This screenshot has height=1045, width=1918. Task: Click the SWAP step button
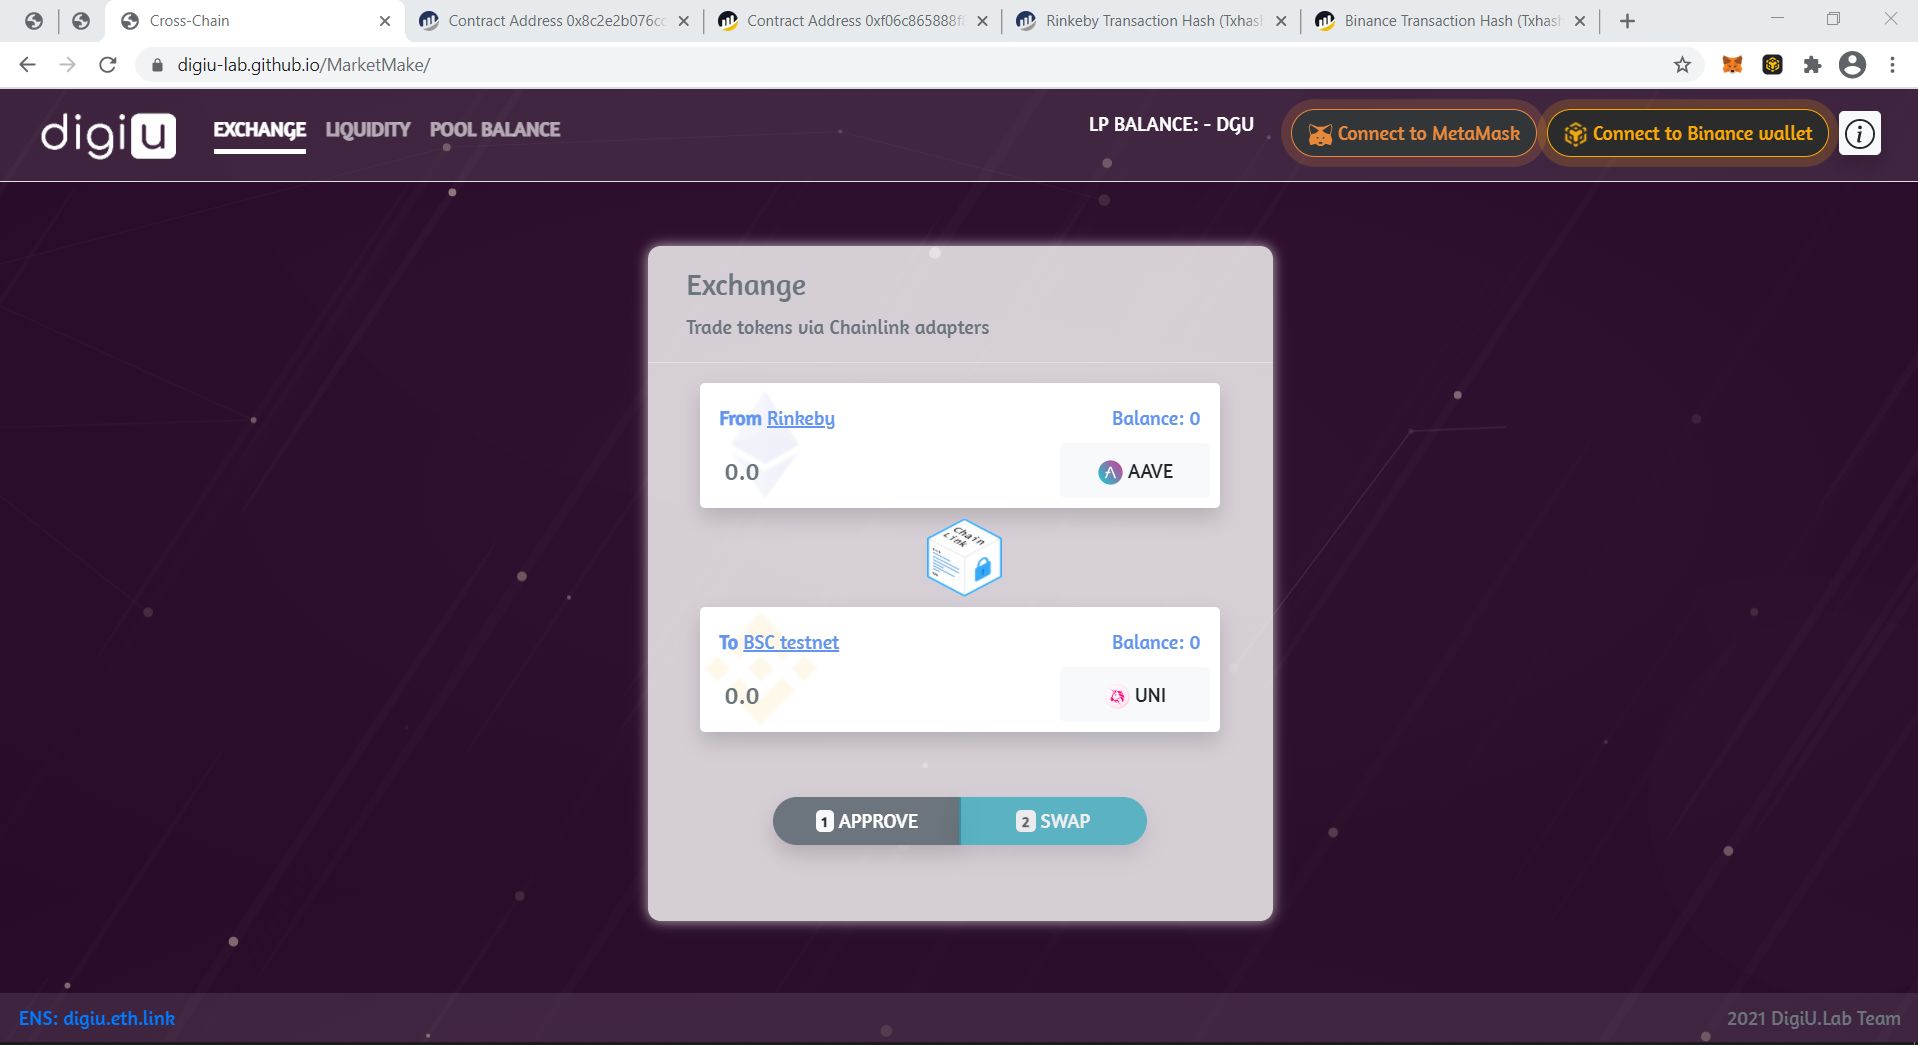pos(1053,821)
